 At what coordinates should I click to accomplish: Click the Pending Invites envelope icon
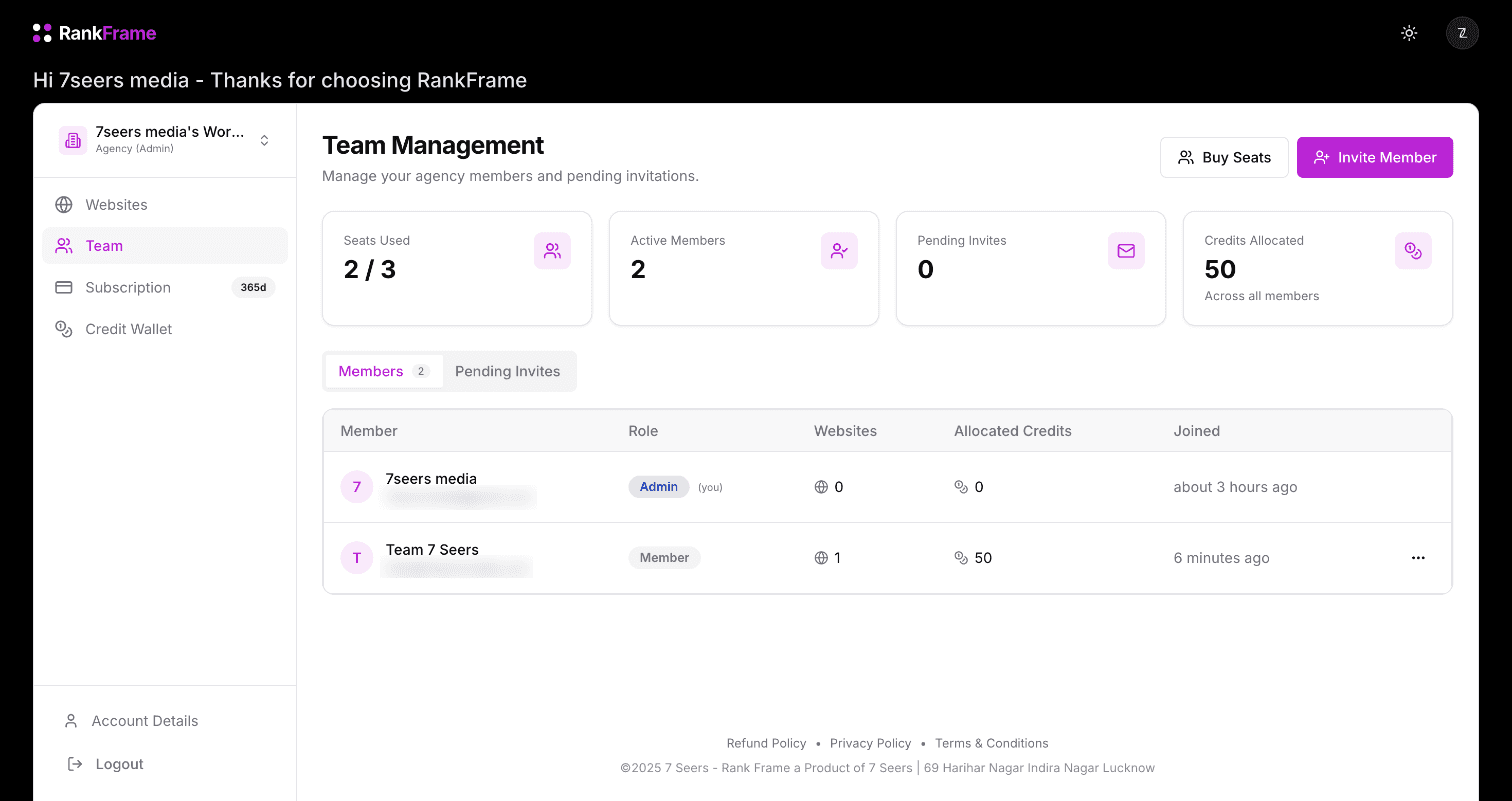(x=1126, y=251)
